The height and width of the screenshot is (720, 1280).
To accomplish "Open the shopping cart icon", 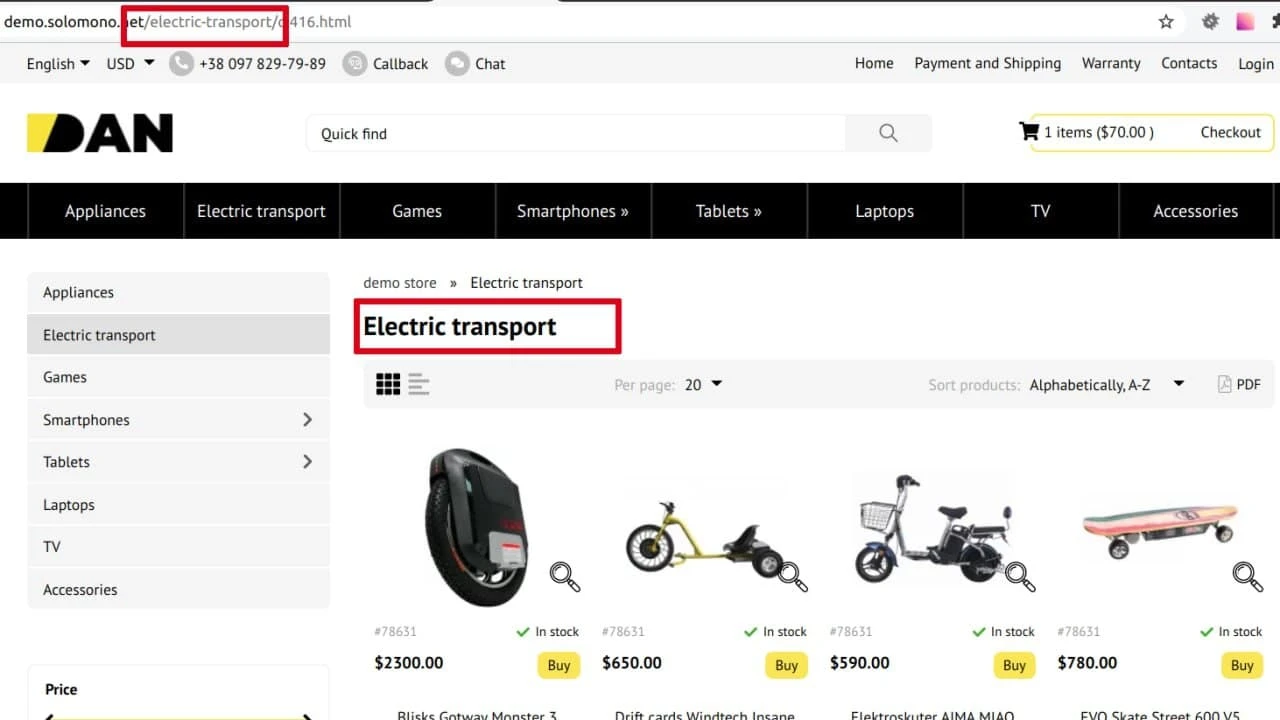I will click(x=1028, y=132).
